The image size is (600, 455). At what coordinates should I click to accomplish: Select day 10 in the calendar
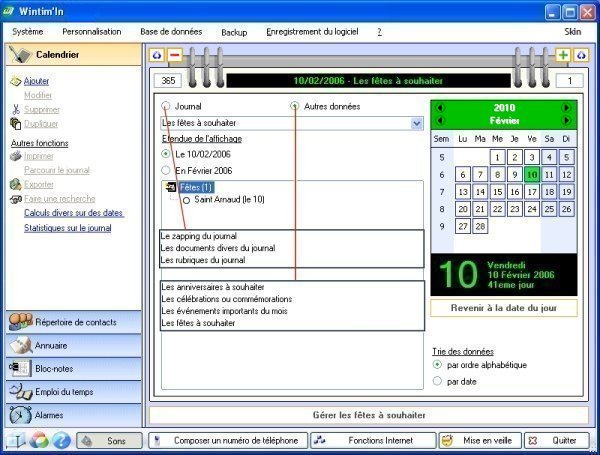[532, 174]
